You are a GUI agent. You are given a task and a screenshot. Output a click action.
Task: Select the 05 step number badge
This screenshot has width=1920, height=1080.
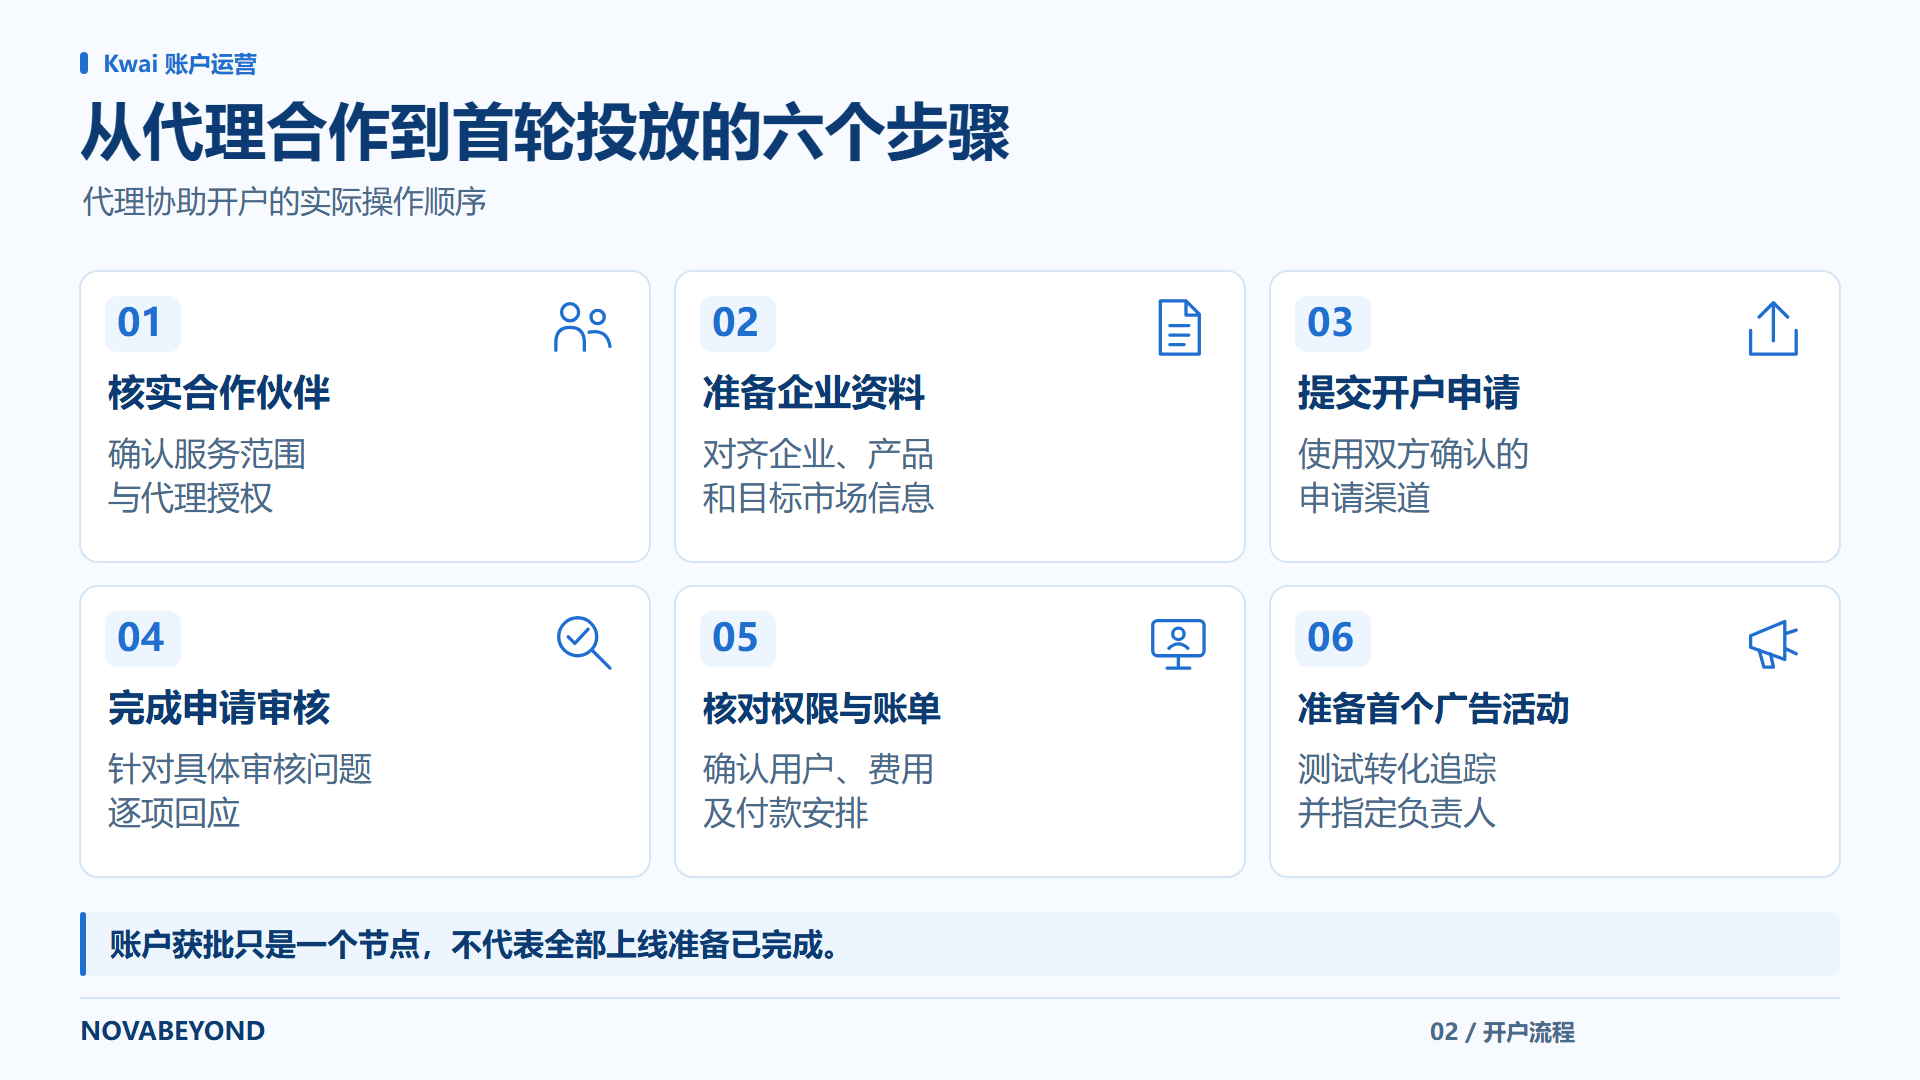[737, 638]
